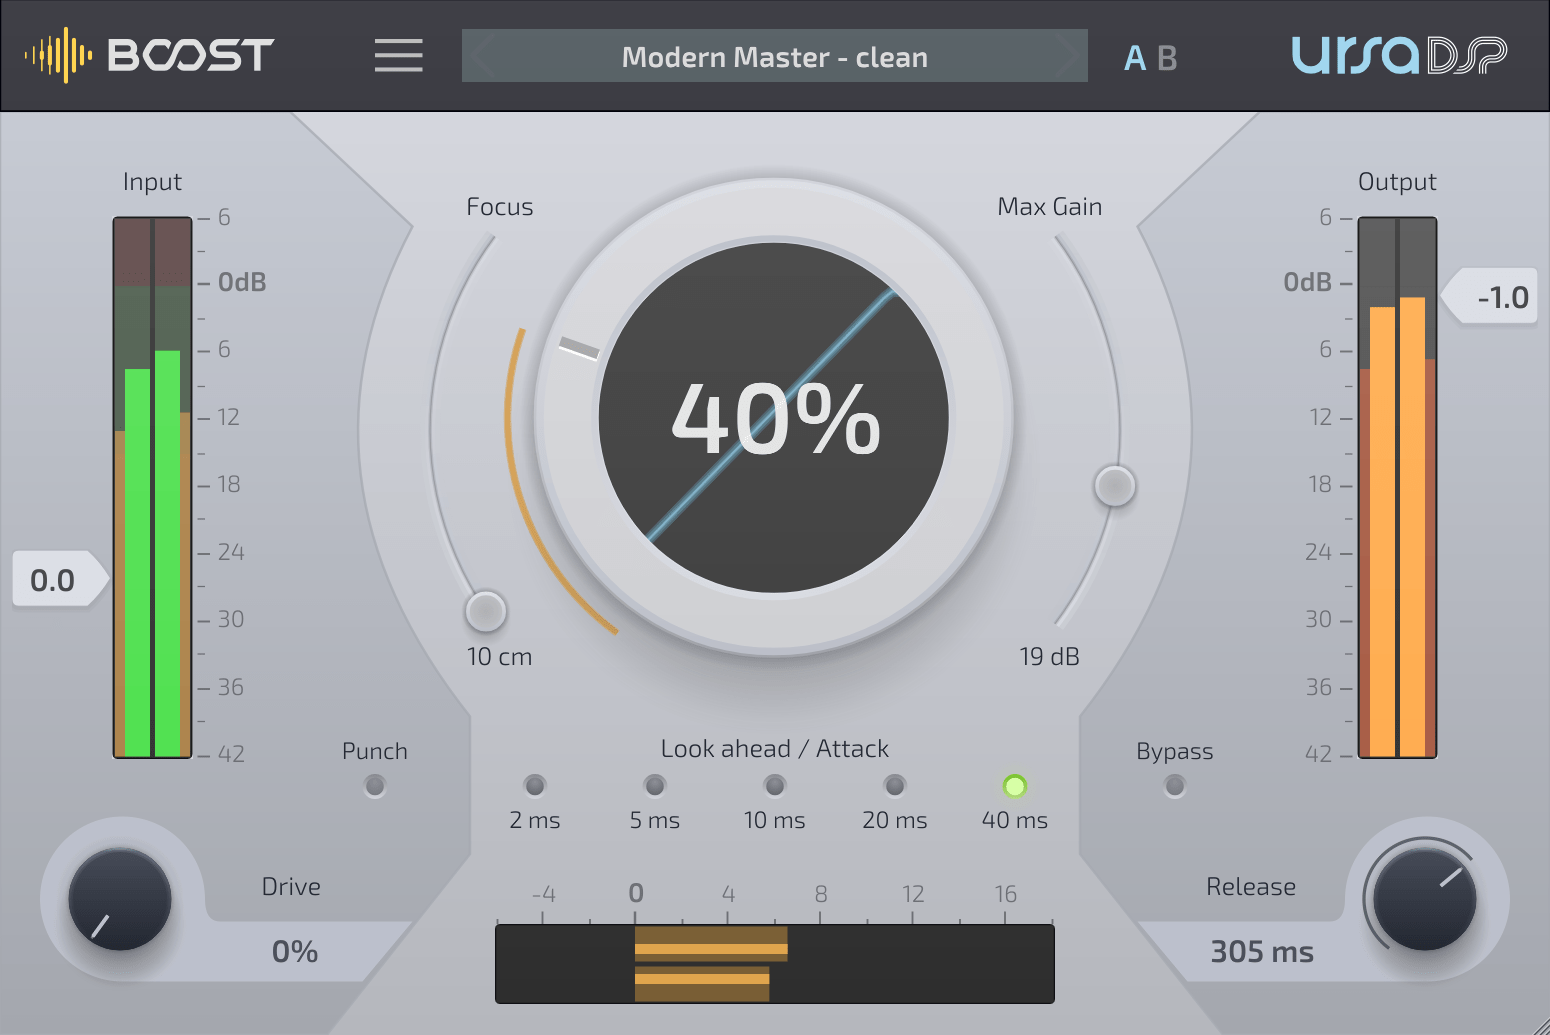Open the Modern Master - clean preset list
1550x1035 pixels.
click(x=775, y=56)
